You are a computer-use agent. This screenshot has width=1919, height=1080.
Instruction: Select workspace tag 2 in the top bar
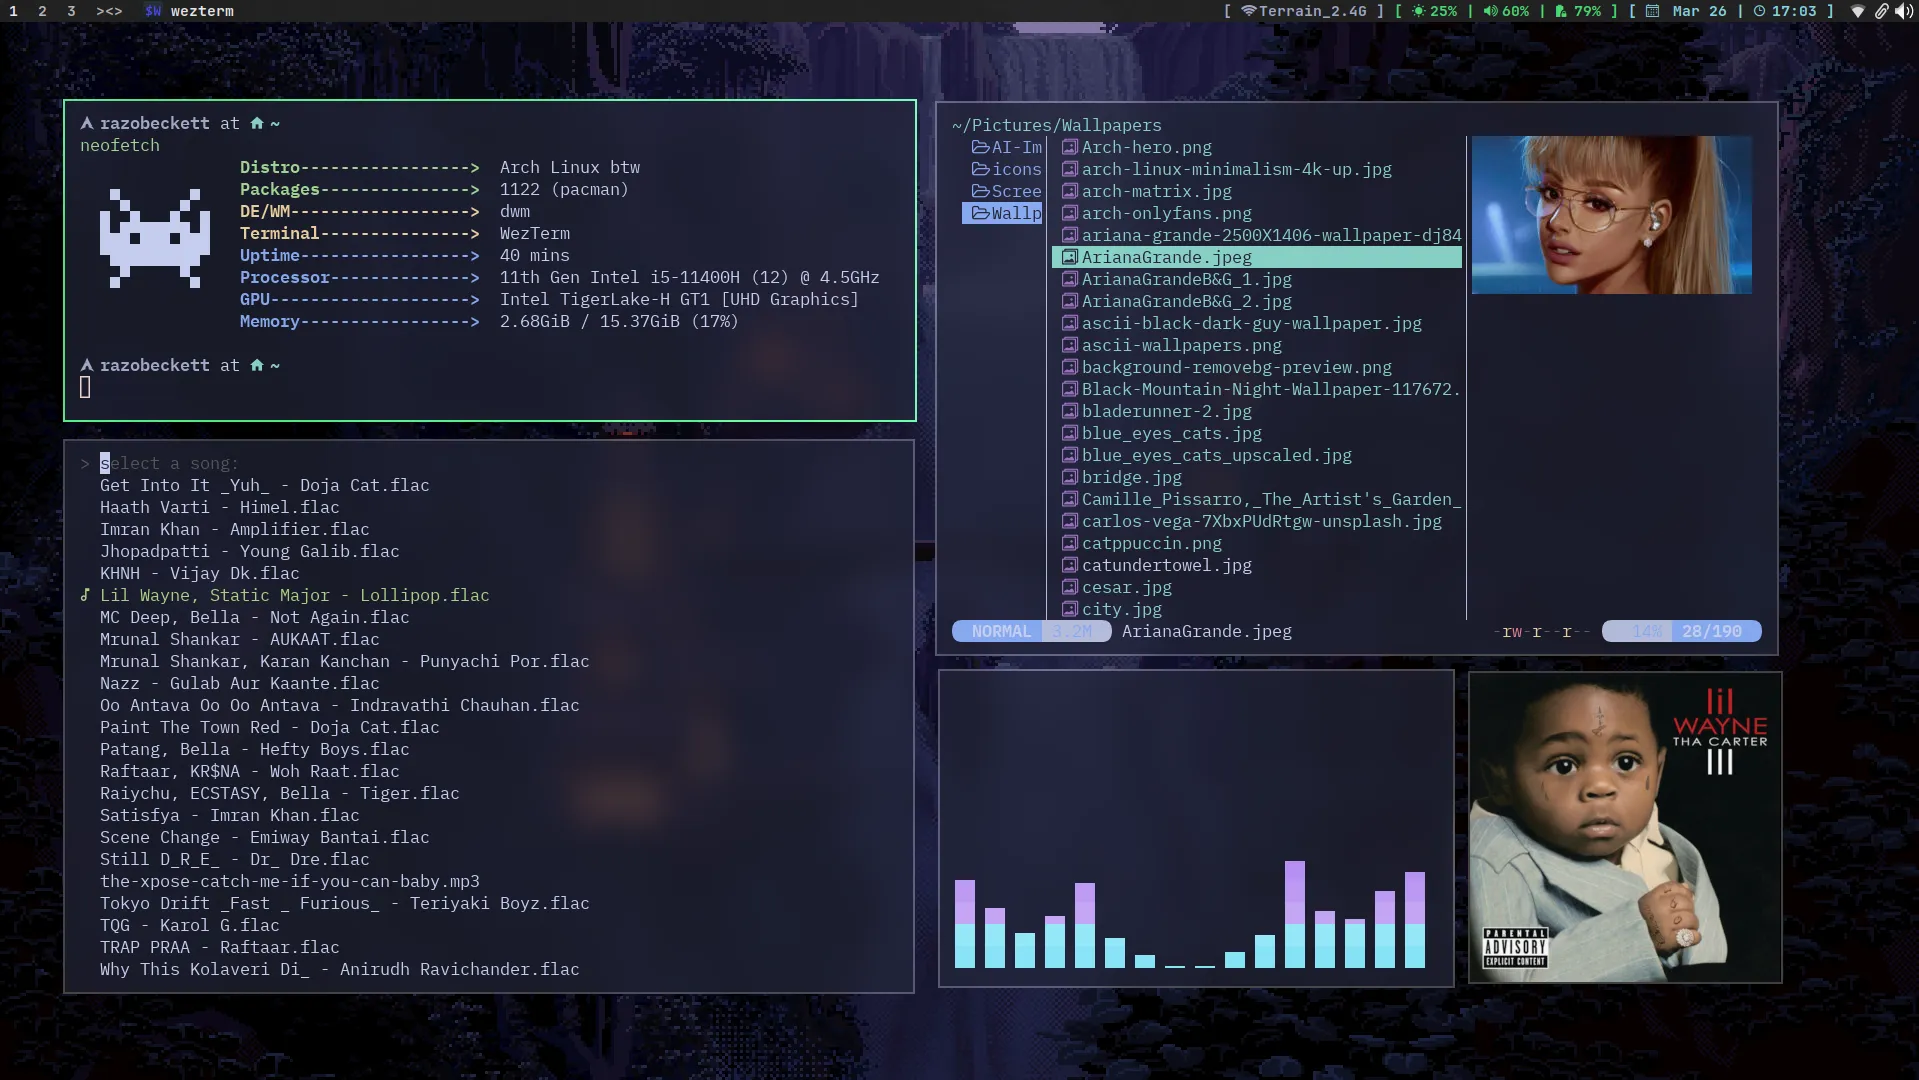40,11
